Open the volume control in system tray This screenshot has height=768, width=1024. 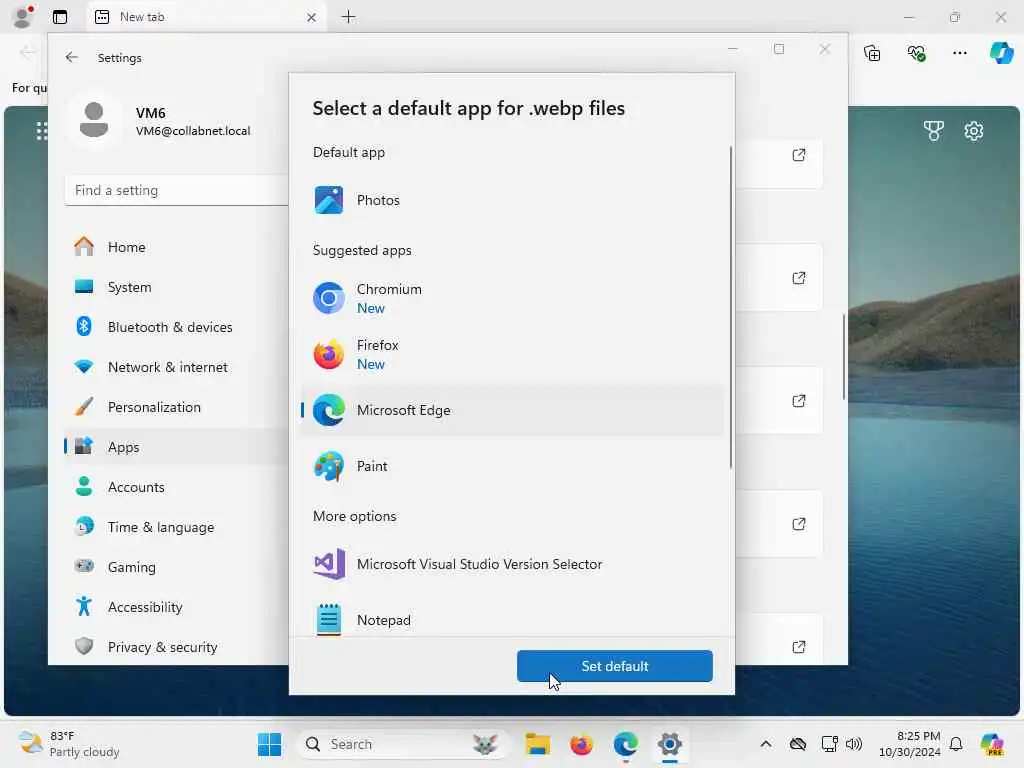pyautogui.click(x=854, y=744)
